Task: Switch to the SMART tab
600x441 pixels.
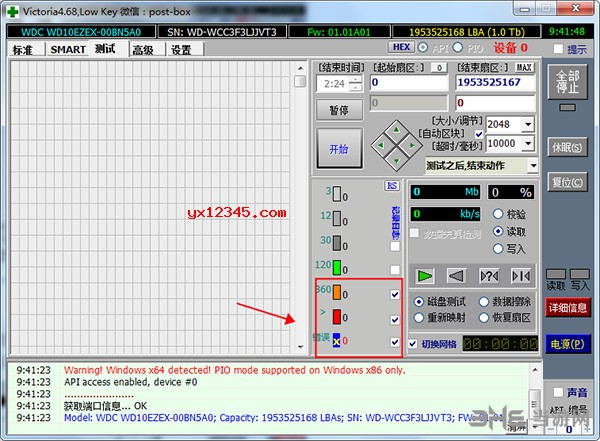Action: coord(68,50)
